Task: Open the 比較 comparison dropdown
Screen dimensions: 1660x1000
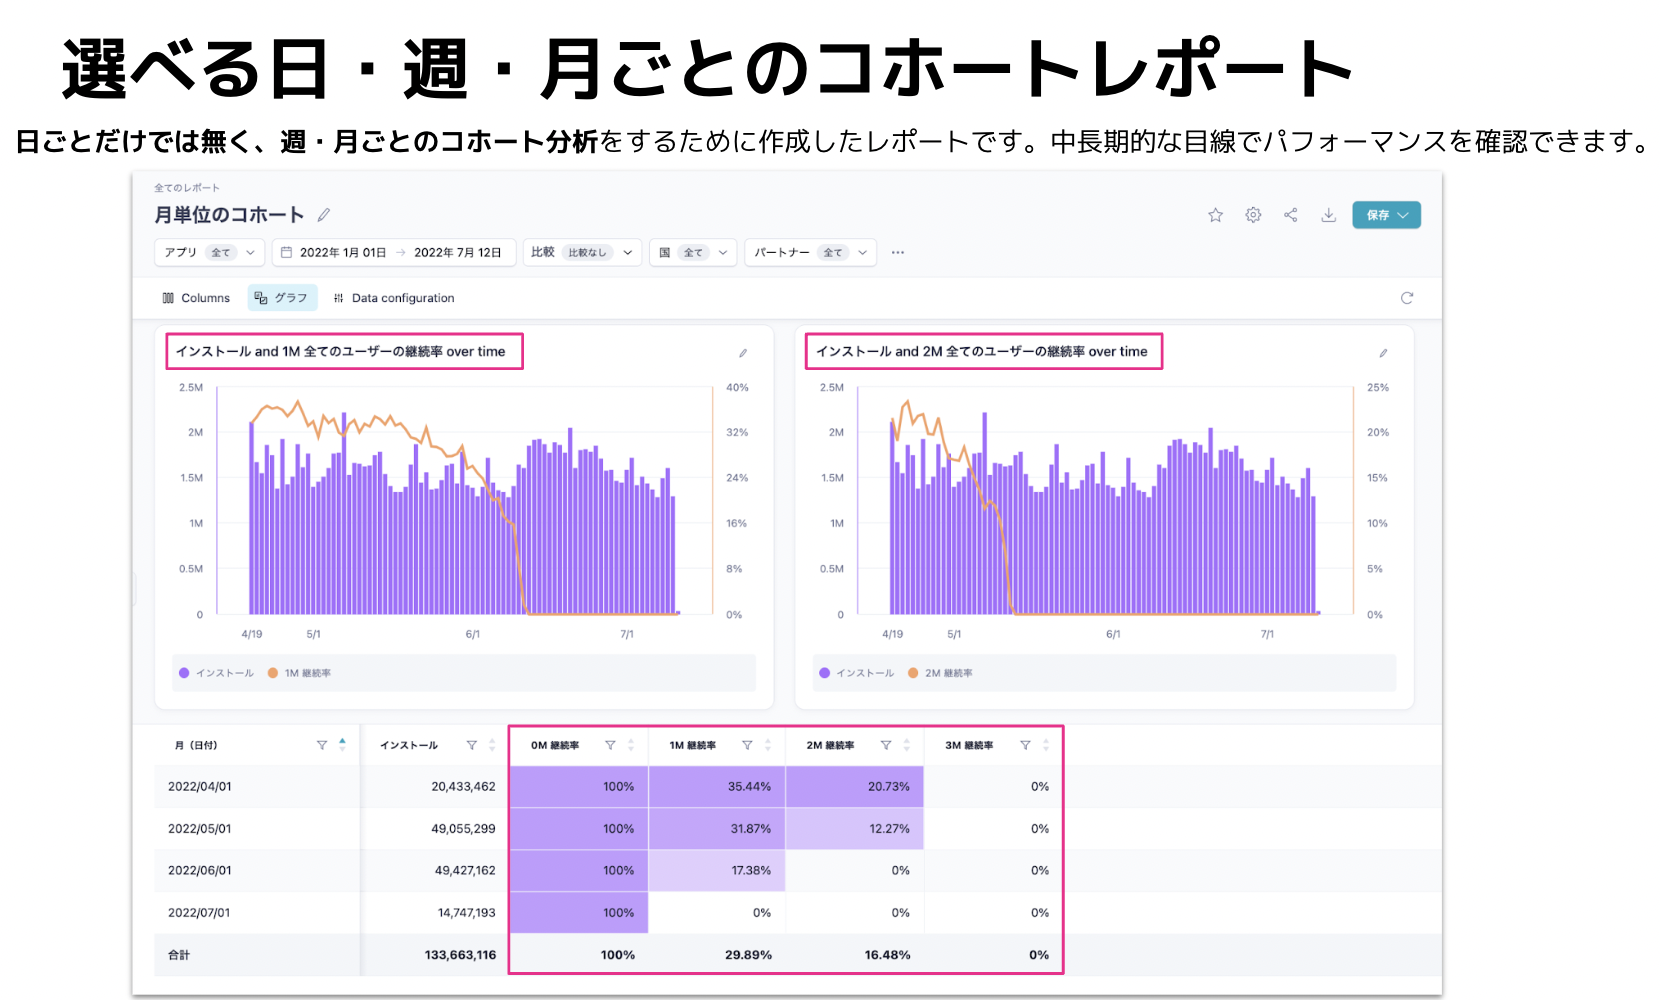Action: [583, 252]
